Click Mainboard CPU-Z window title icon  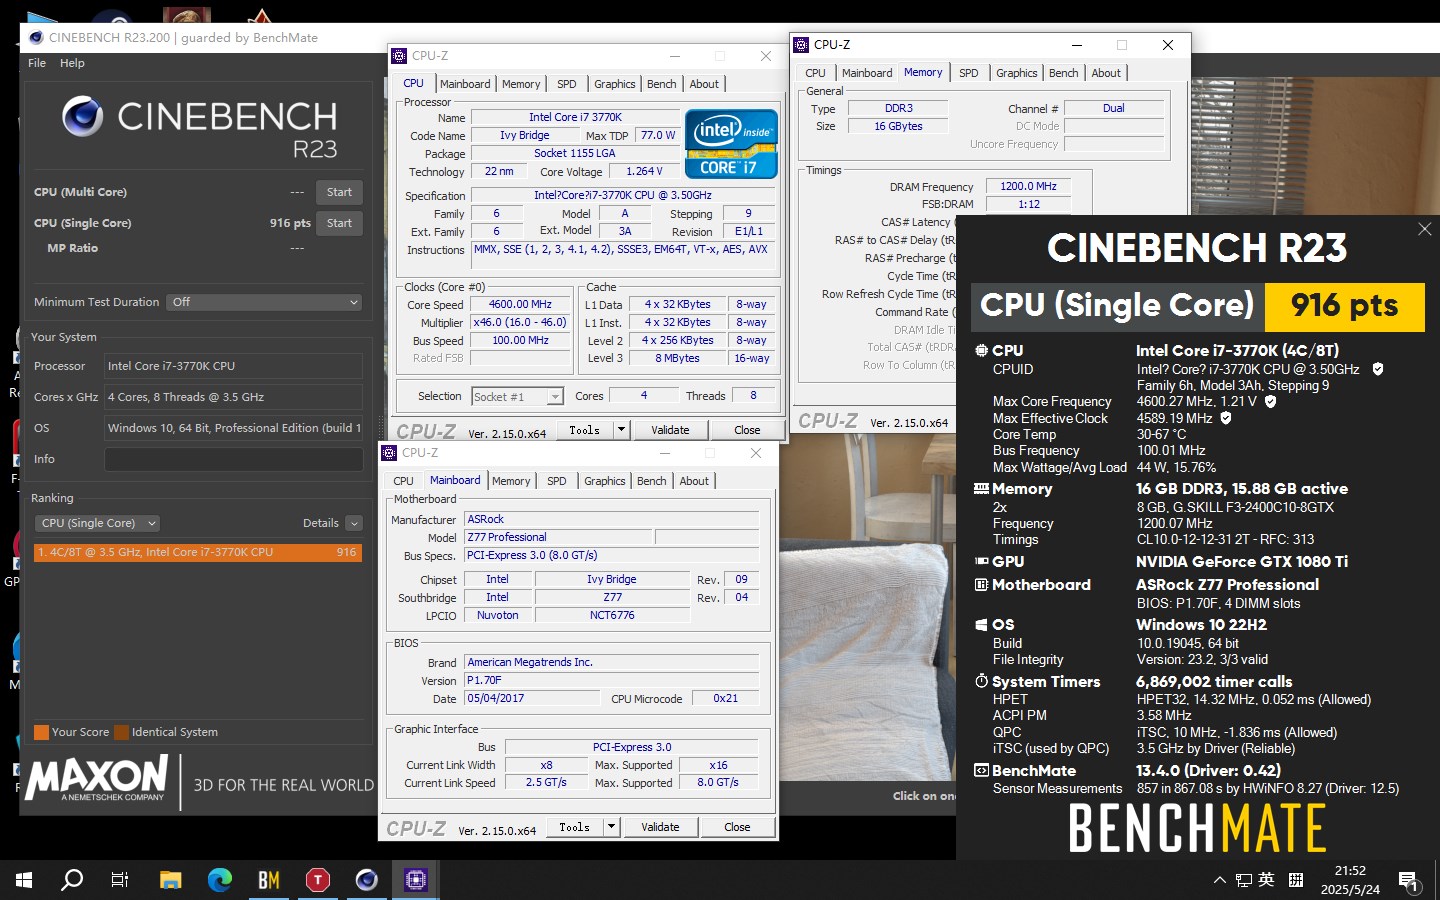(x=389, y=453)
